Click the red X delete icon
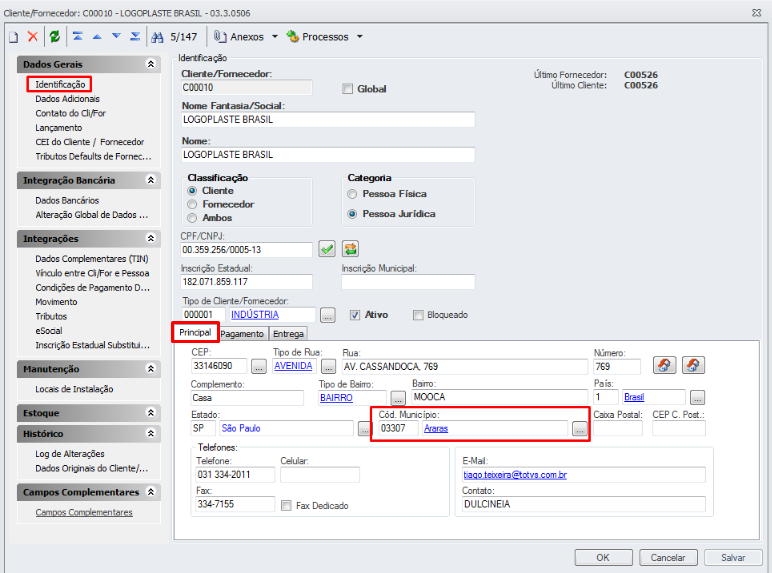 (x=32, y=36)
